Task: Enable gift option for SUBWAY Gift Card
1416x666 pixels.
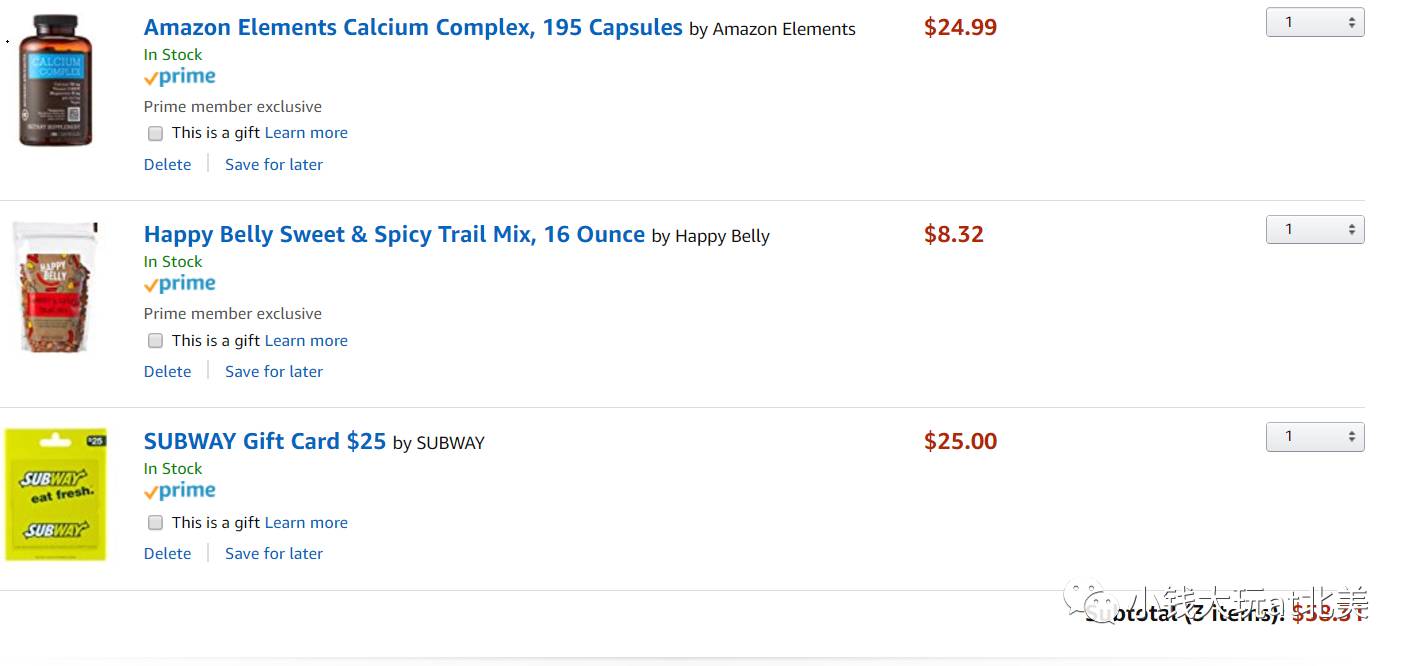Action: tap(156, 523)
